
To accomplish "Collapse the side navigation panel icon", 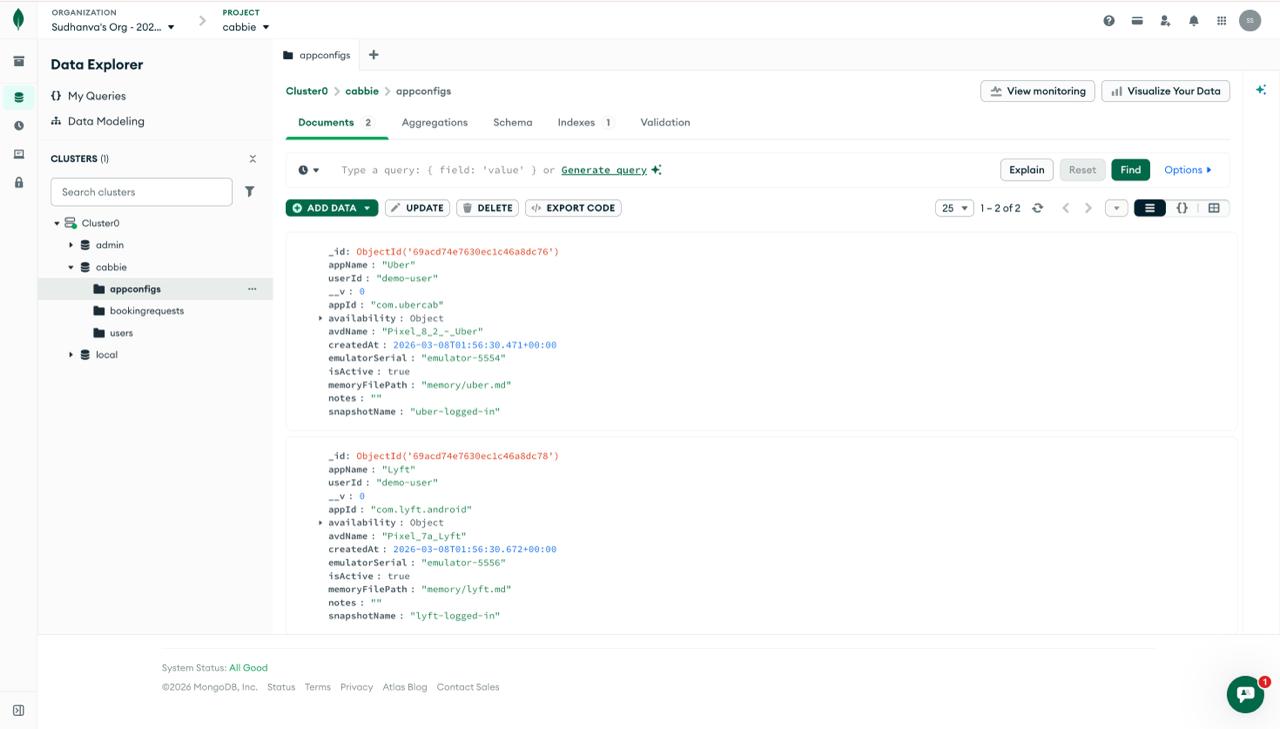I will (x=18, y=710).
